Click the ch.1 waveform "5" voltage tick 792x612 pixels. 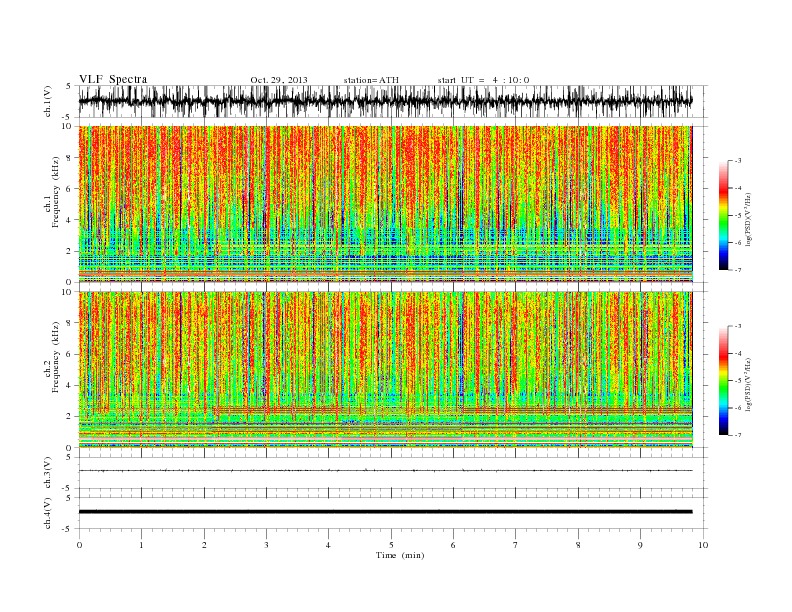69,86
